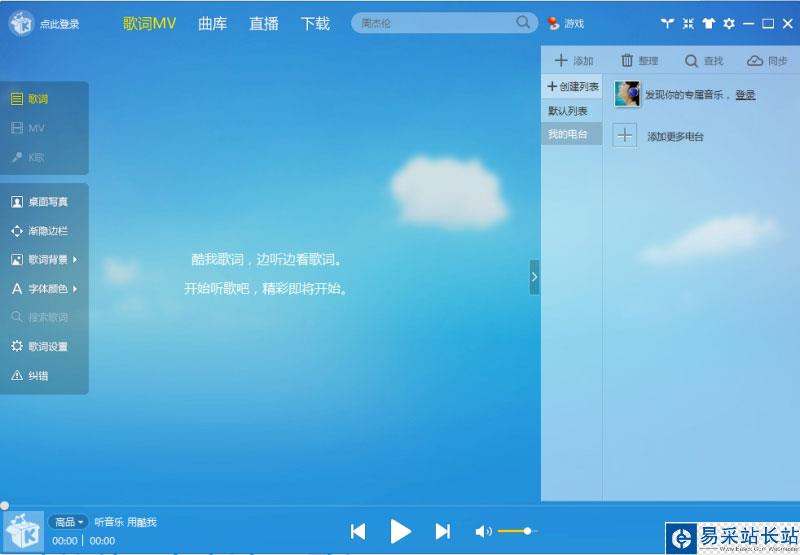Click 添加更多电台 text
The width and height of the screenshot is (800, 555).
675,136
